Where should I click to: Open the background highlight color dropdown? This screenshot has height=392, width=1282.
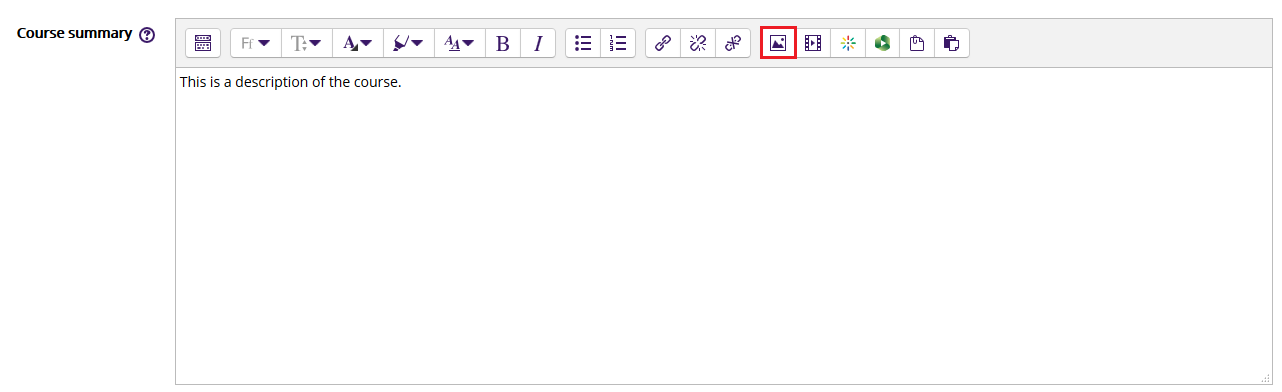409,43
